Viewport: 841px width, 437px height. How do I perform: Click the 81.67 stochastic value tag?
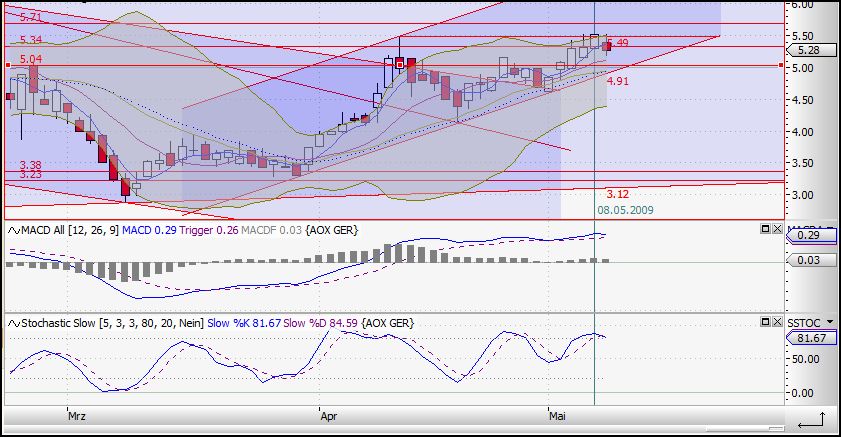click(810, 338)
